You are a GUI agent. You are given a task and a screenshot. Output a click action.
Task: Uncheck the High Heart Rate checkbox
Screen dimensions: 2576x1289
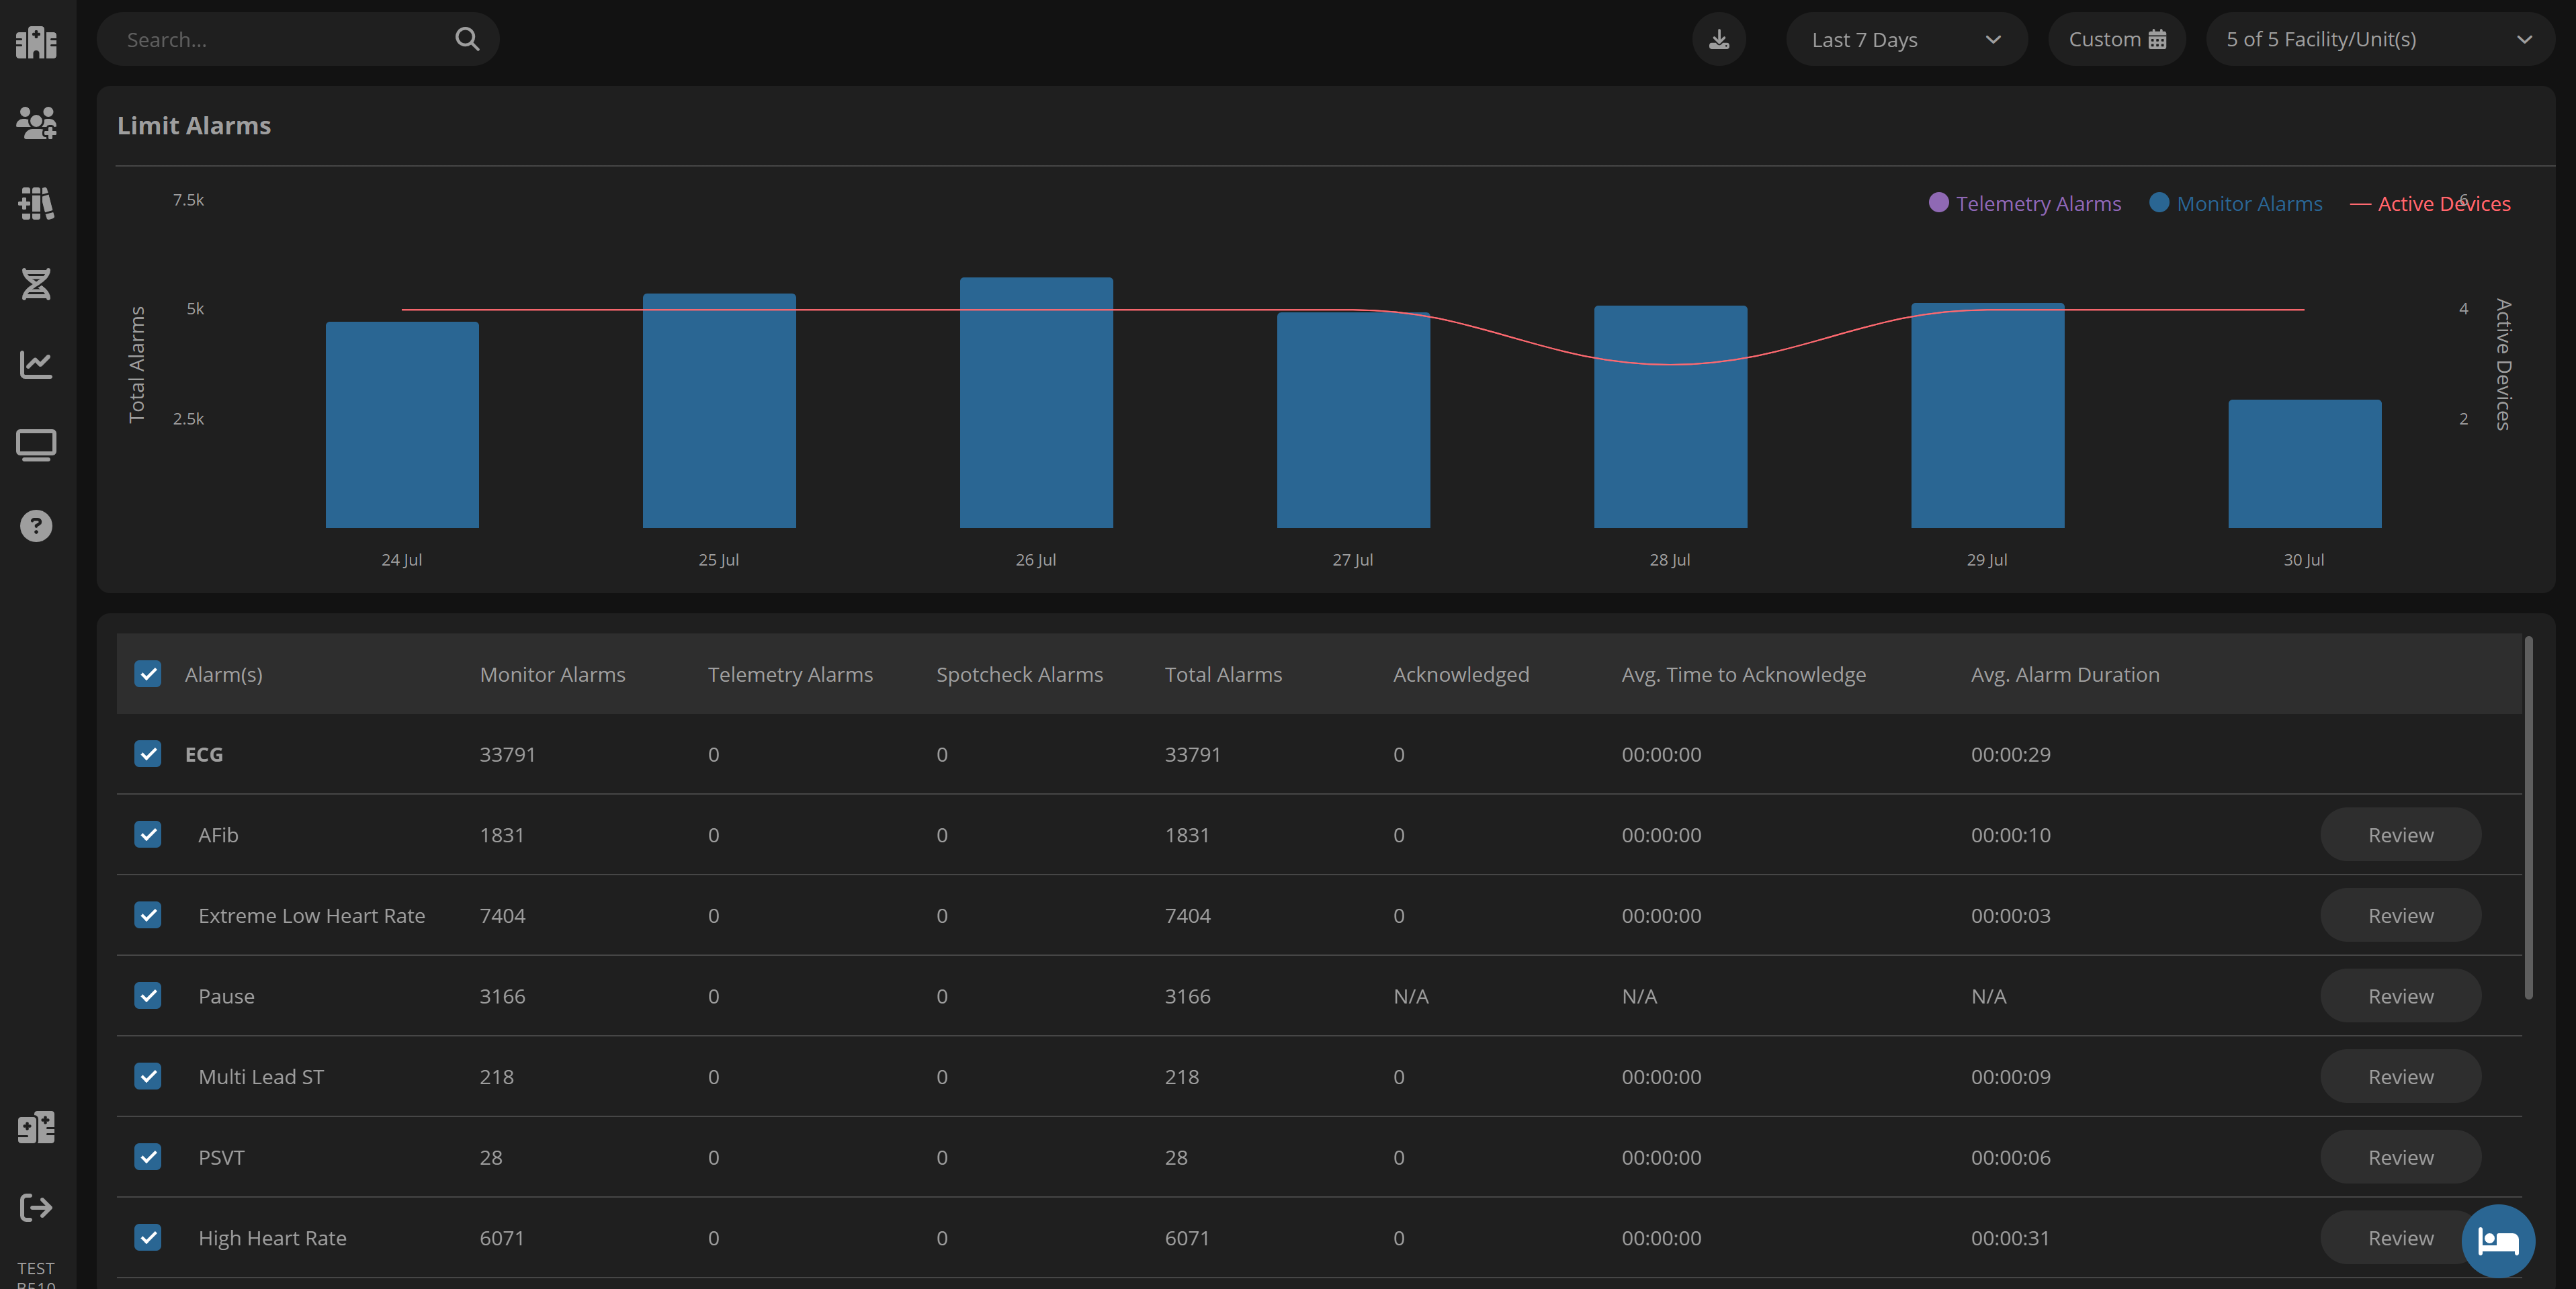[x=148, y=1238]
